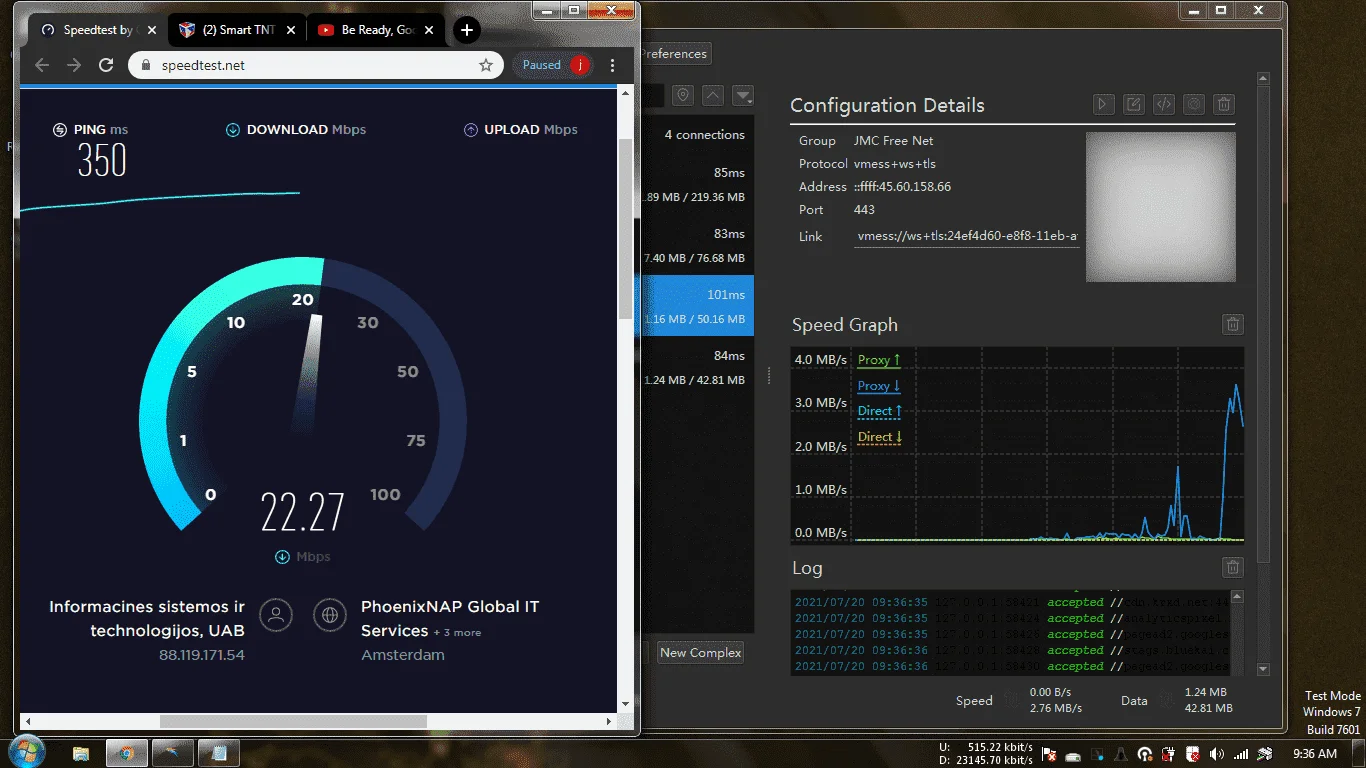Click the taskbar clock showing 9:36 AM
This screenshot has width=1366, height=768.
point(1315,754)
